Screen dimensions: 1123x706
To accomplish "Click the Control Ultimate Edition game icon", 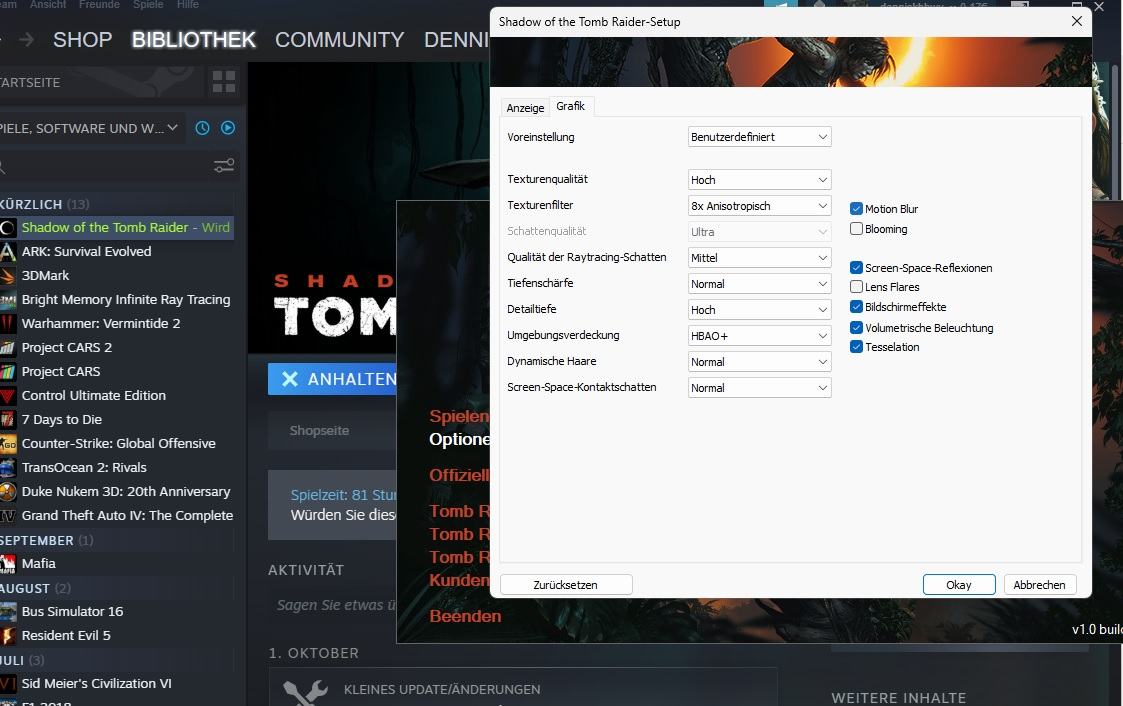I will pyautogui.click(x=8, y=396).
